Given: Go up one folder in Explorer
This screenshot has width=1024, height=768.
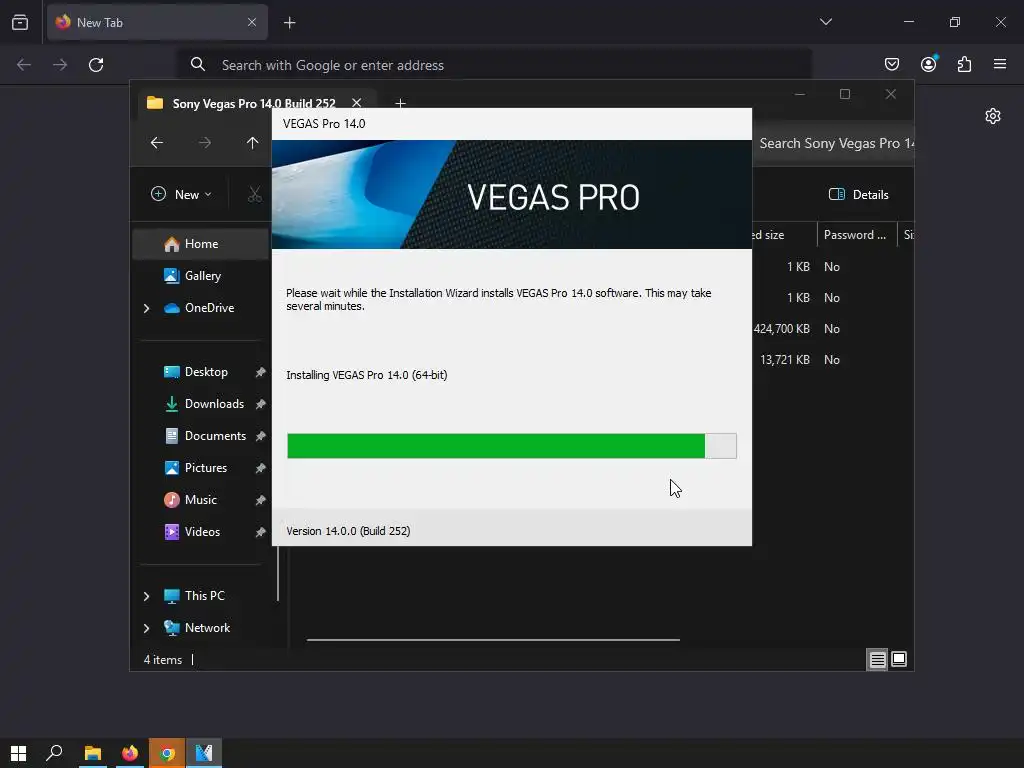Looking at the screenshot, I should coord(253,142).
